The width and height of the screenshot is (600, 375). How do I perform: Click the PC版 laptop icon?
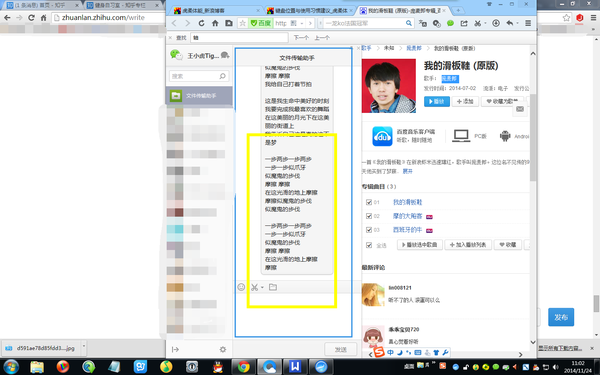pos(461,136)
